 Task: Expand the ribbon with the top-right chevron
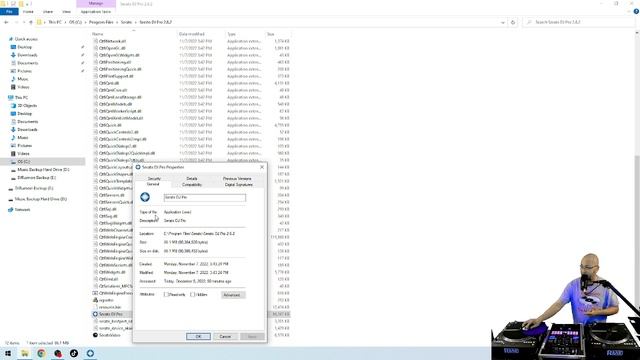tap(629, 11)
